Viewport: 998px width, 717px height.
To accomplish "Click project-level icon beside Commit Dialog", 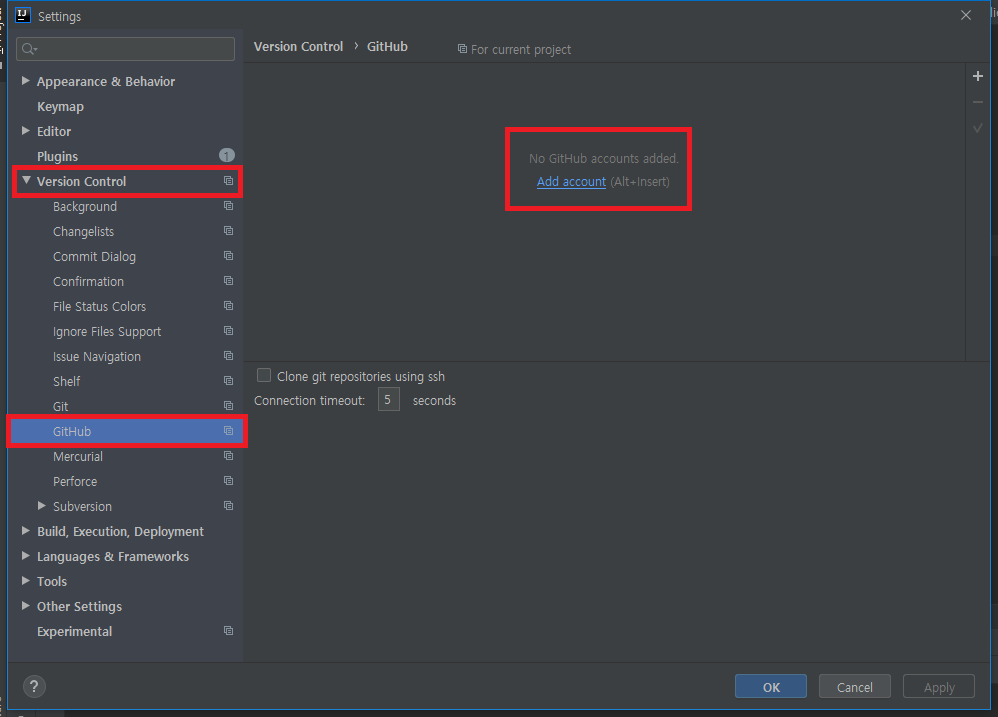I will (228, 256).
